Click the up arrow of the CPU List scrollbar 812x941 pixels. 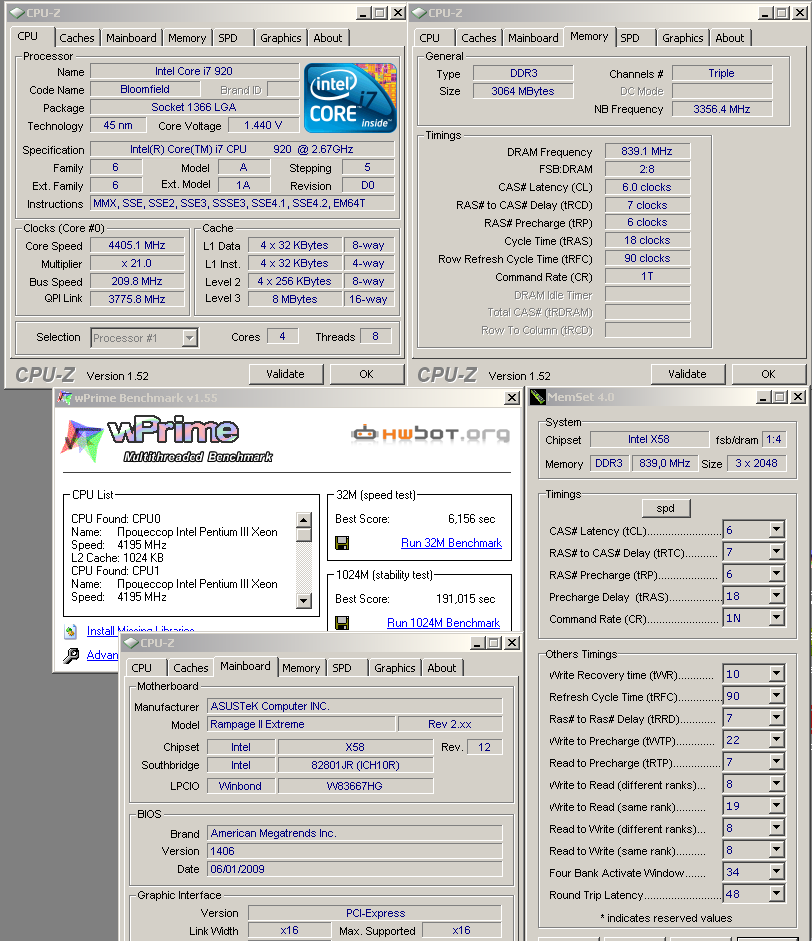point(304,520)
